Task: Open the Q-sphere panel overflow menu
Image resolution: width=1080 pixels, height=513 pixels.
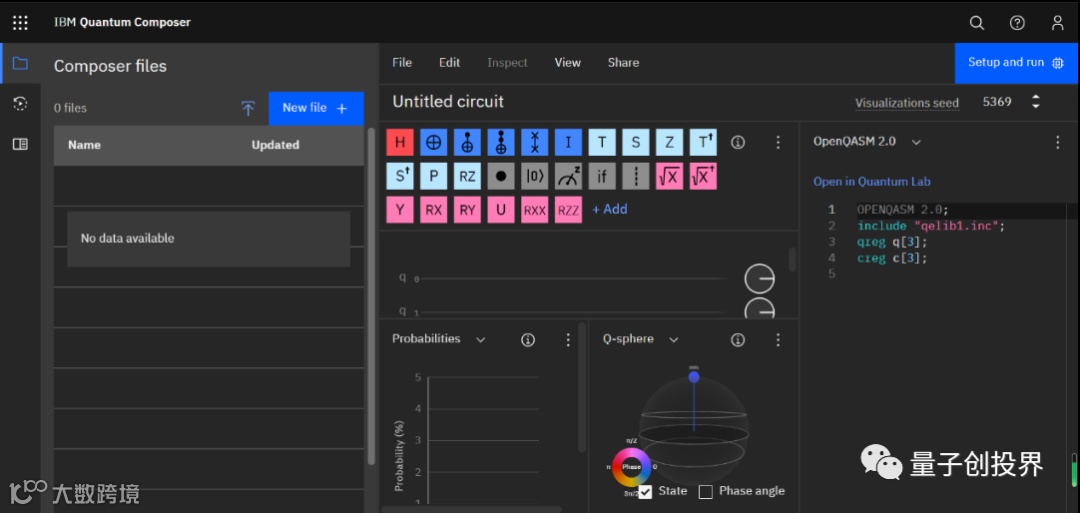Action: (x=778, y=340)
